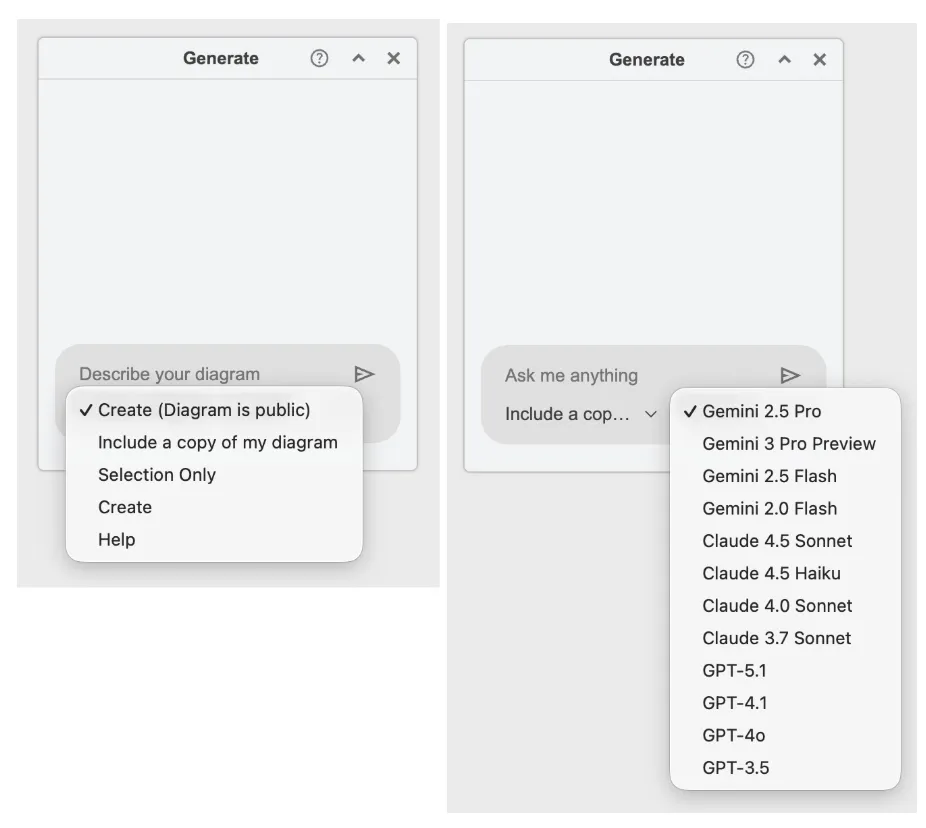Select Help from the left panel menu
Image resolution: width=926 pixels, height=828 pixels.
(115, 539)
